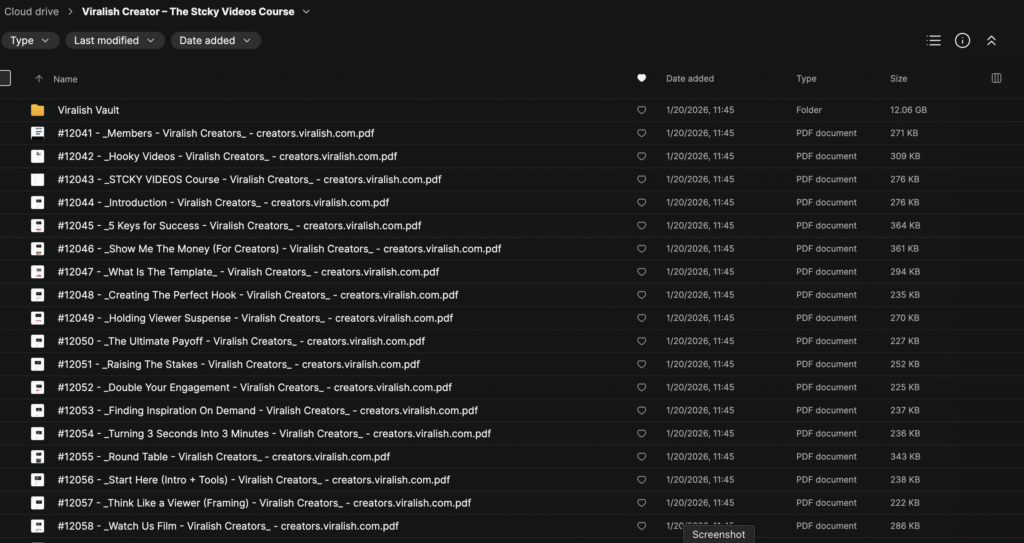Expand the folder breadcrumb dropdown chevron
This screenshot has height=543, width=1024.
[306, 12]
